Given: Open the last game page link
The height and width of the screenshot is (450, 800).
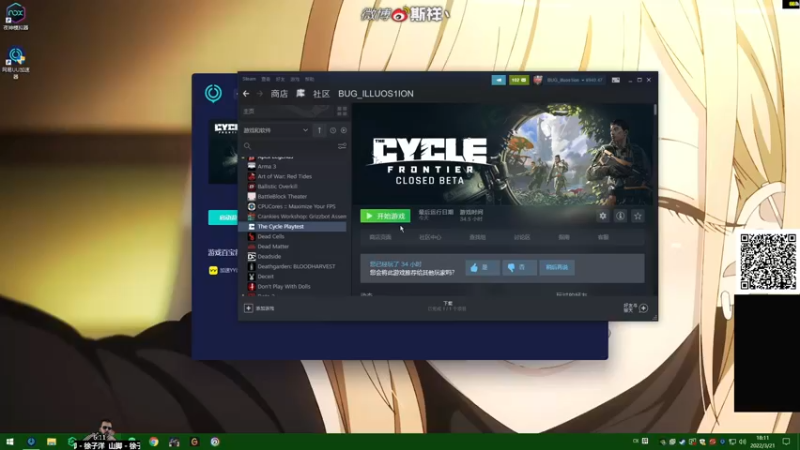Looking at the screenshot, I should point(603,237).
